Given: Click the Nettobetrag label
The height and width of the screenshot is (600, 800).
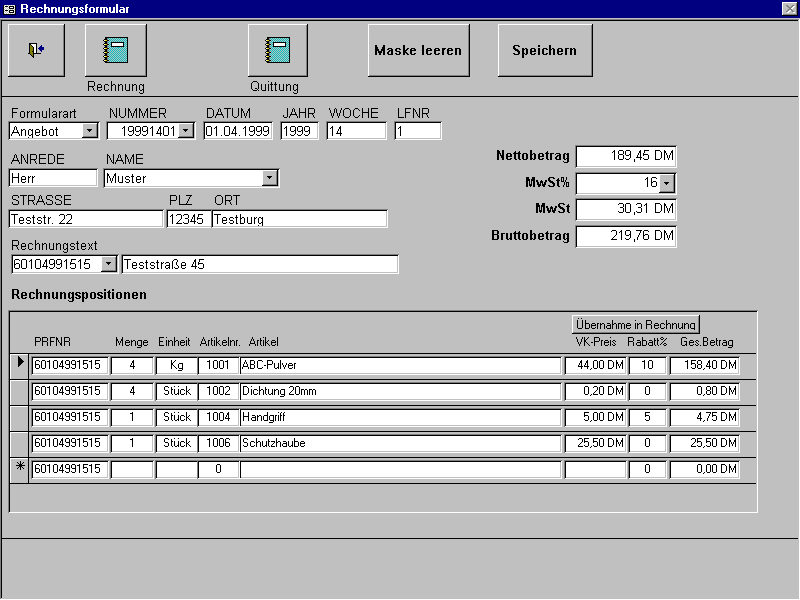Looking at the screenshot, I should [533, 156].
